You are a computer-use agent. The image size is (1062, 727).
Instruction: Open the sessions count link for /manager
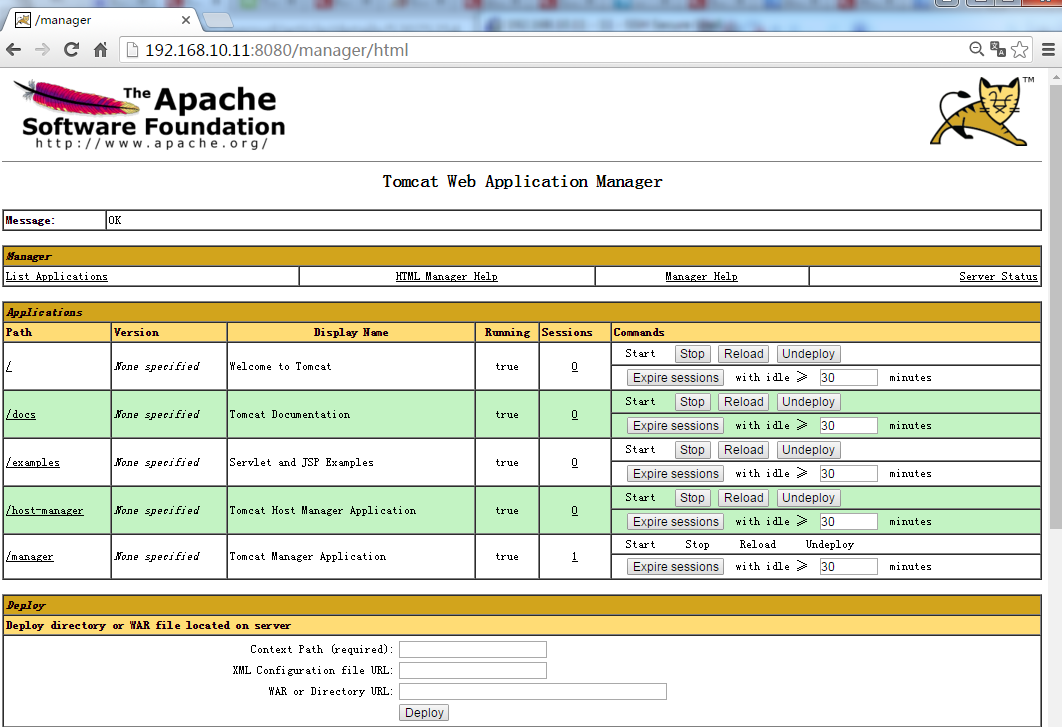pos(574,557)
